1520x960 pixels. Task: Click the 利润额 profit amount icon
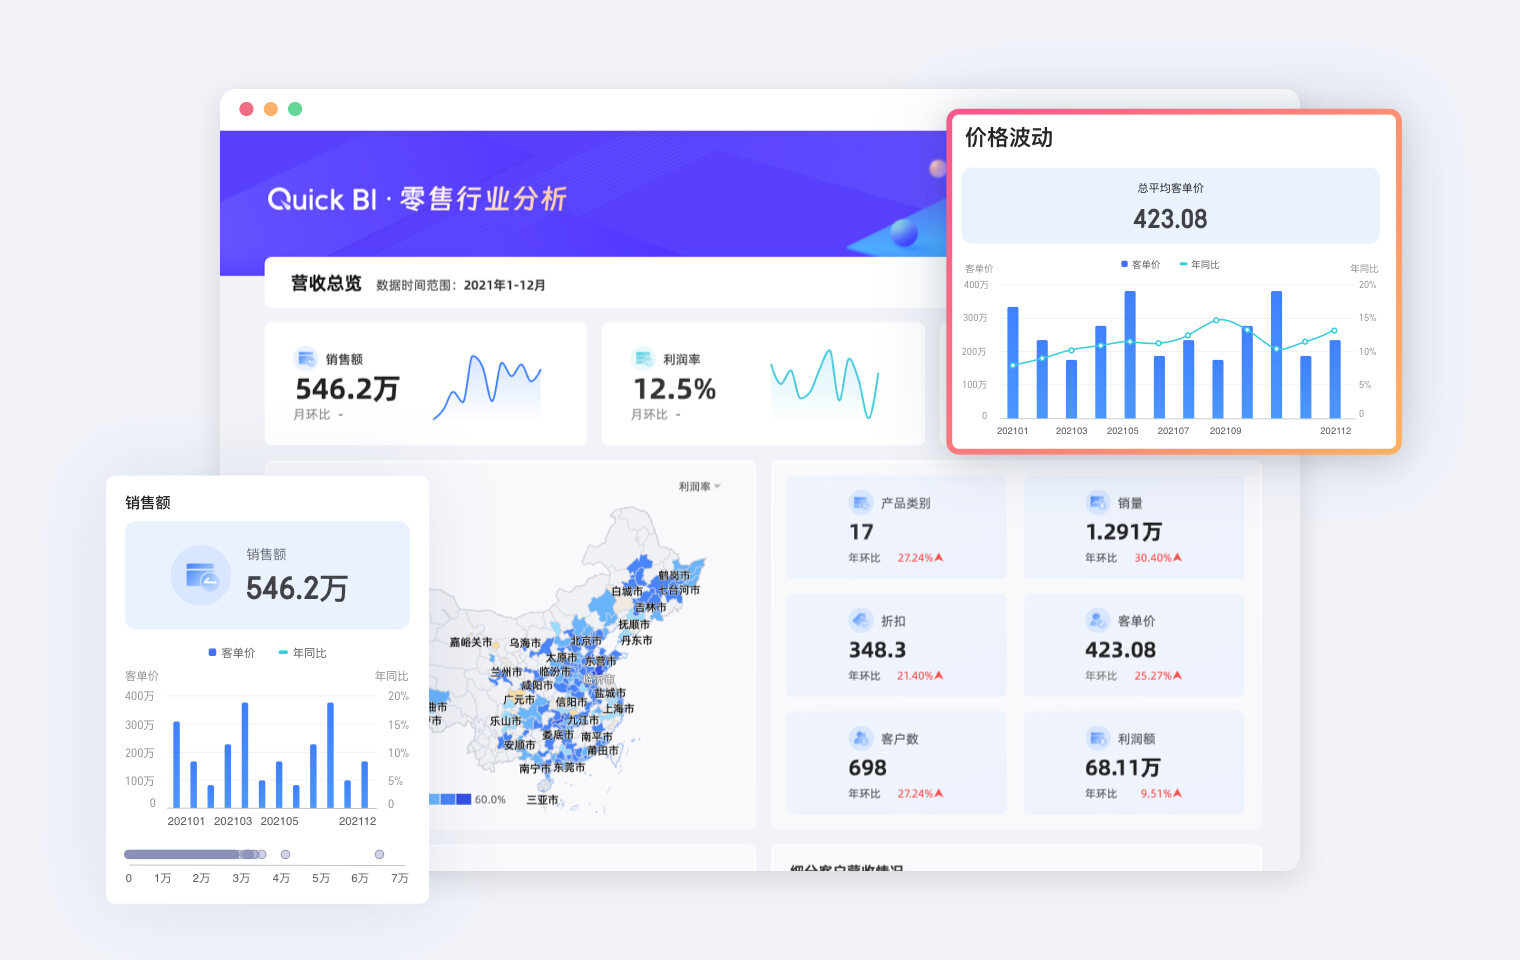click(x=1098, y=738)
